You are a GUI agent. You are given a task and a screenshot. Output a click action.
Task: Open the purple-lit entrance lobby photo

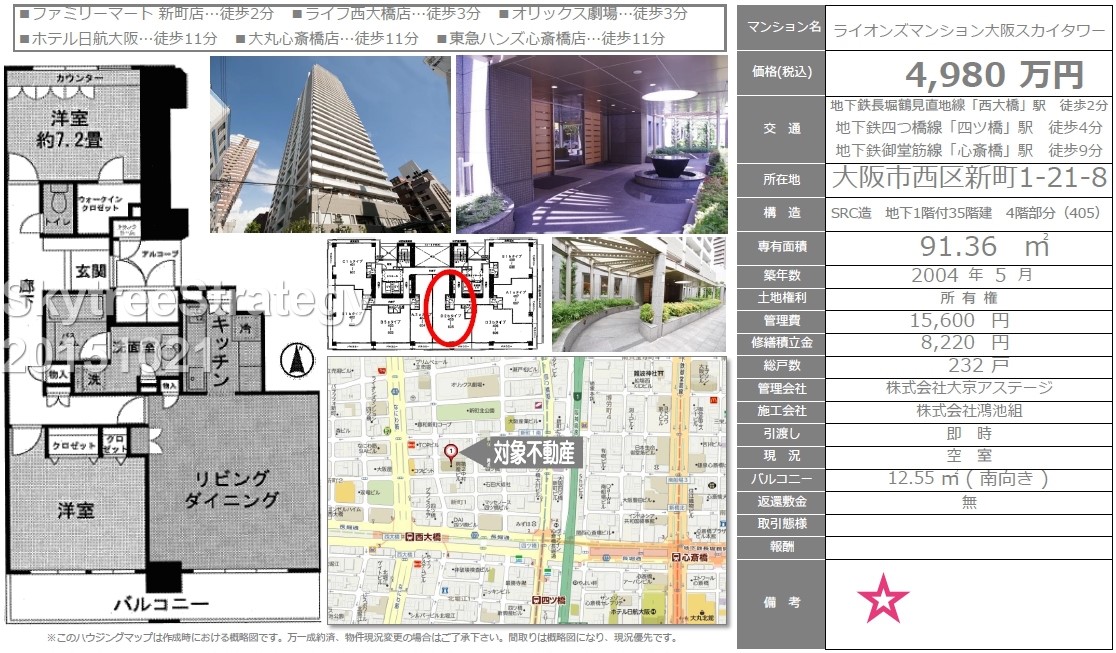click(591, 145)
